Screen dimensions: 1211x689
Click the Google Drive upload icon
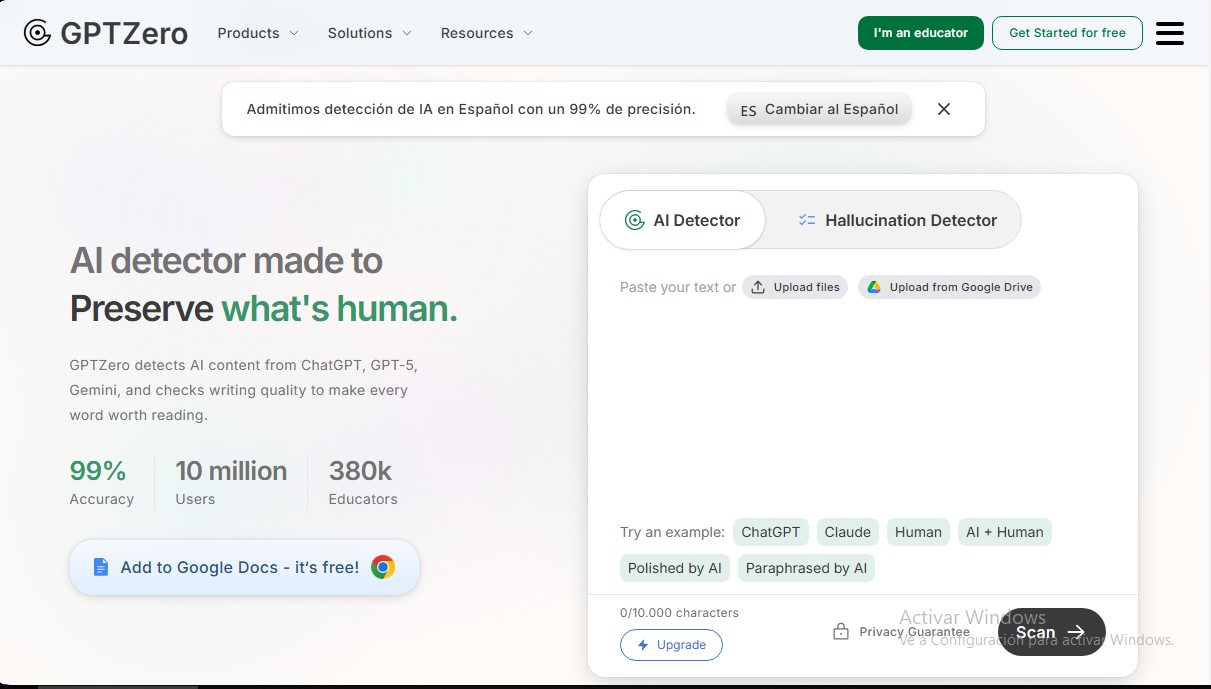click(x=872, y=287)
